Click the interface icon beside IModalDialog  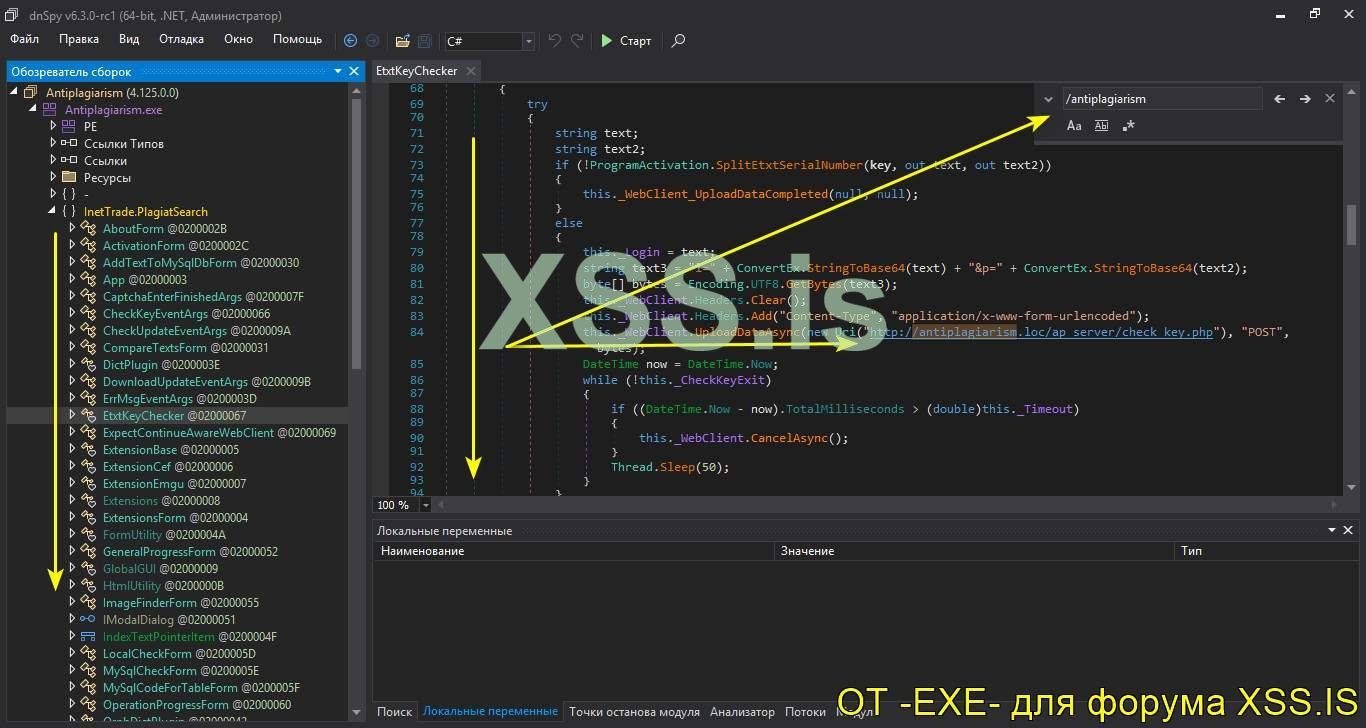tap(88, 620)
